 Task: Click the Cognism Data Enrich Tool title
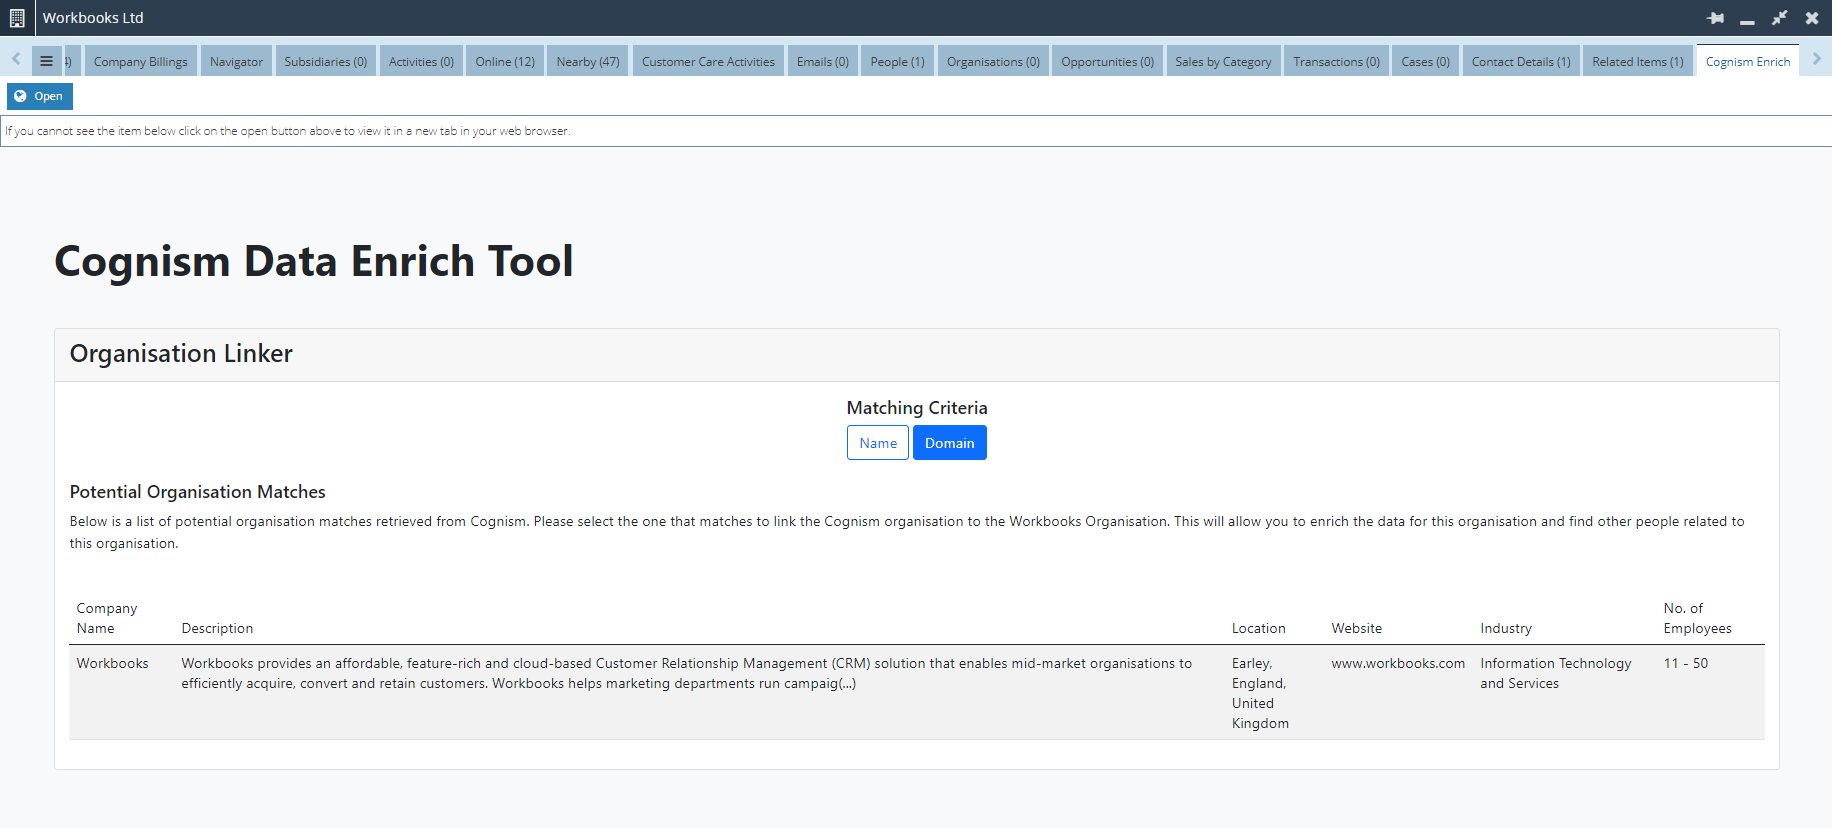pyautogui.click(x=314, y=262)
